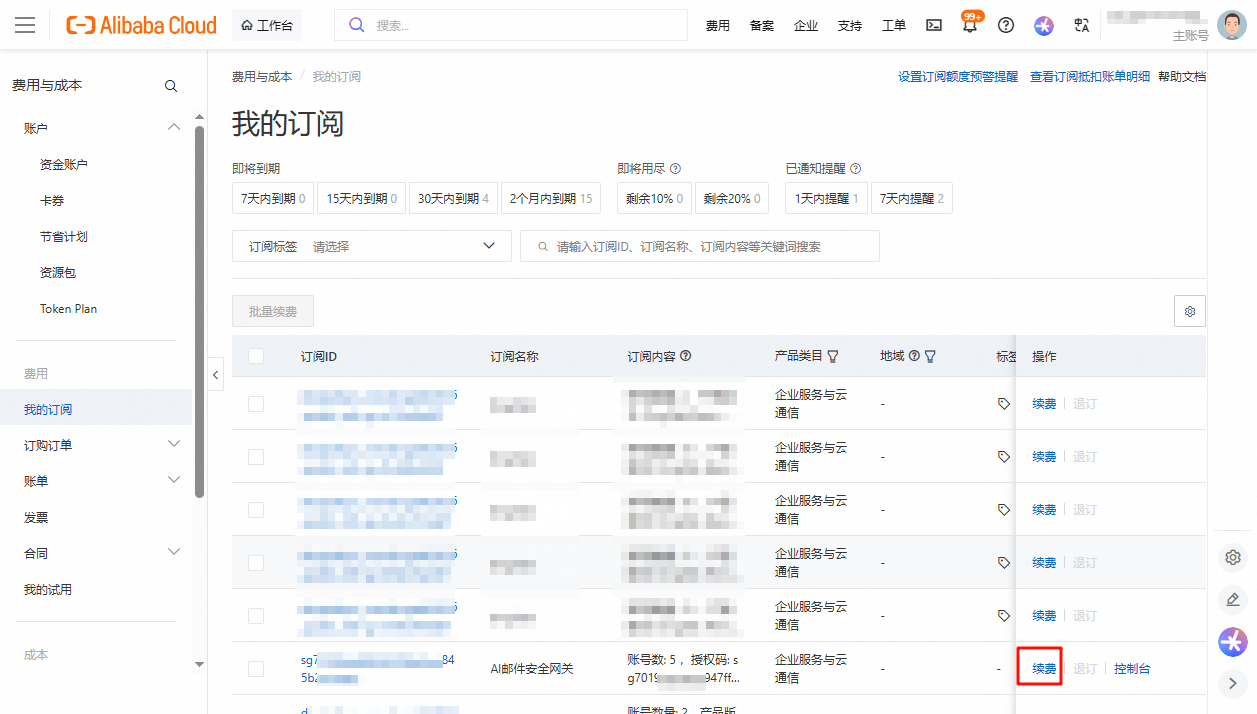Viewport: 1257px width, 714px height.
Task: Open the filter icon beside 产品类目 header
Action: tap(832, 356)
